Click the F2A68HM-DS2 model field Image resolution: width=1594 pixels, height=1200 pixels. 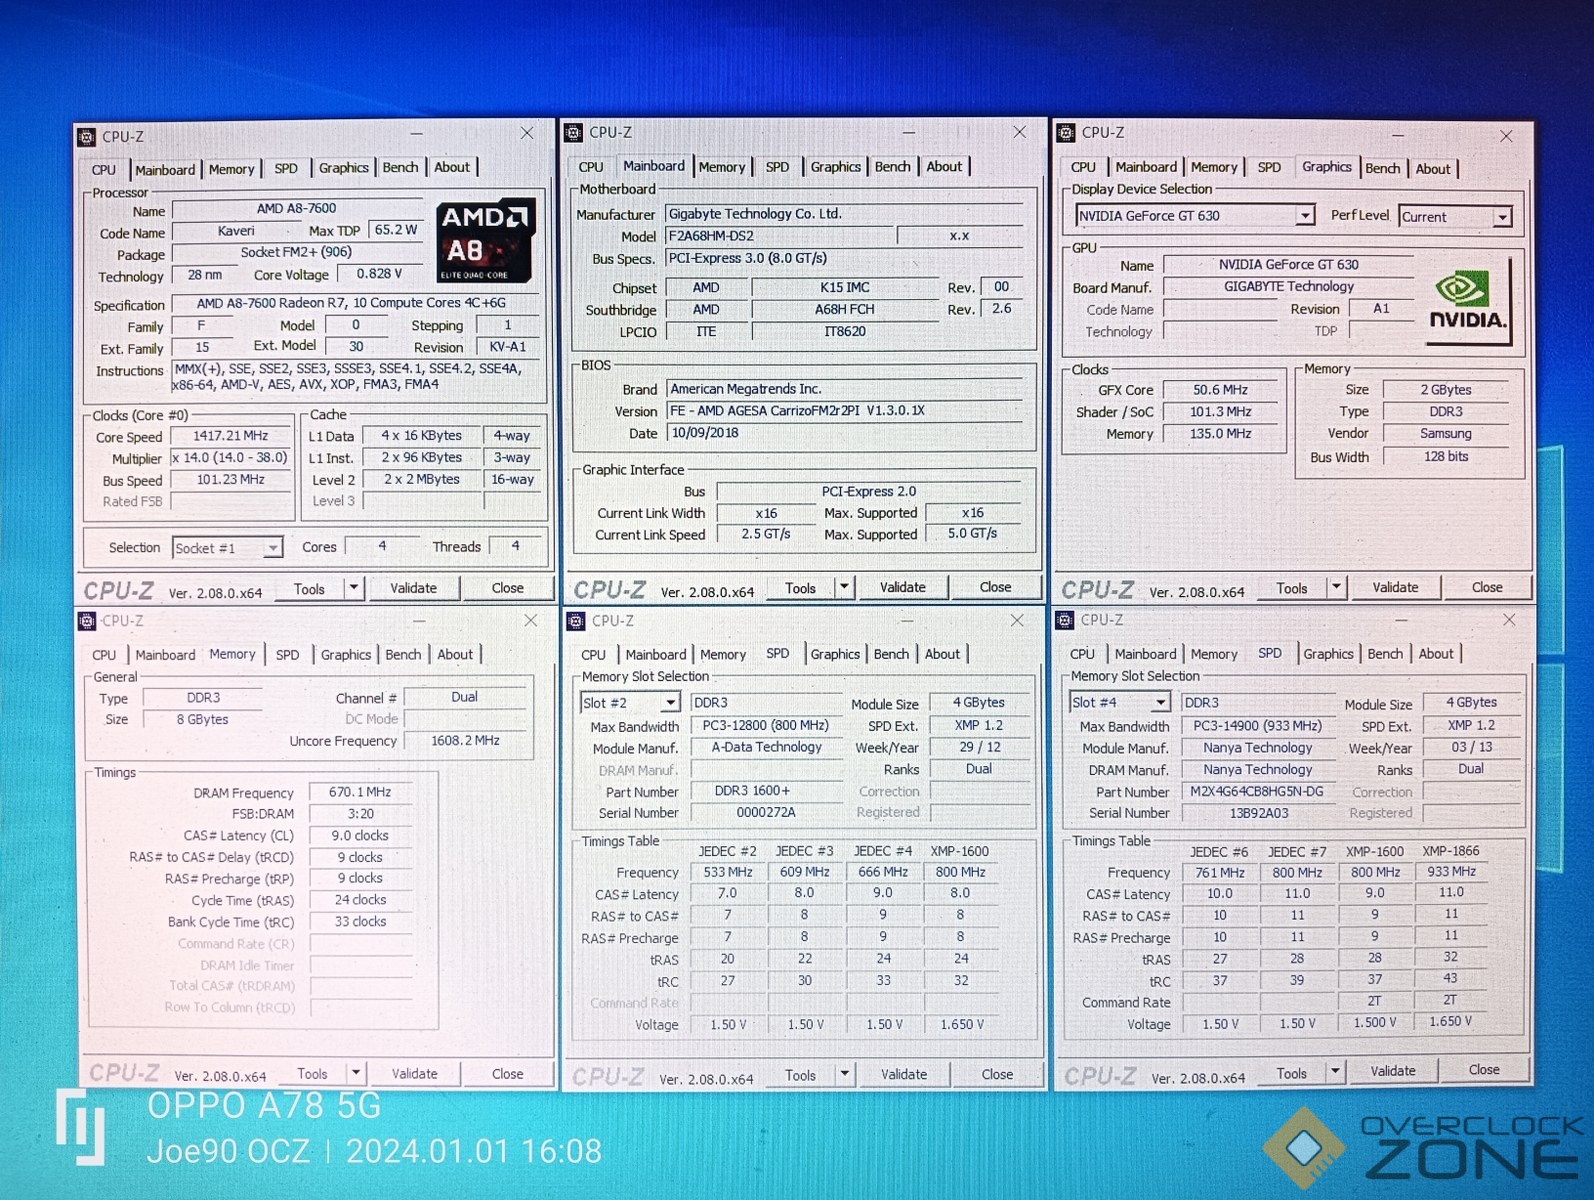pyautogui.click(x=778, y=236)
